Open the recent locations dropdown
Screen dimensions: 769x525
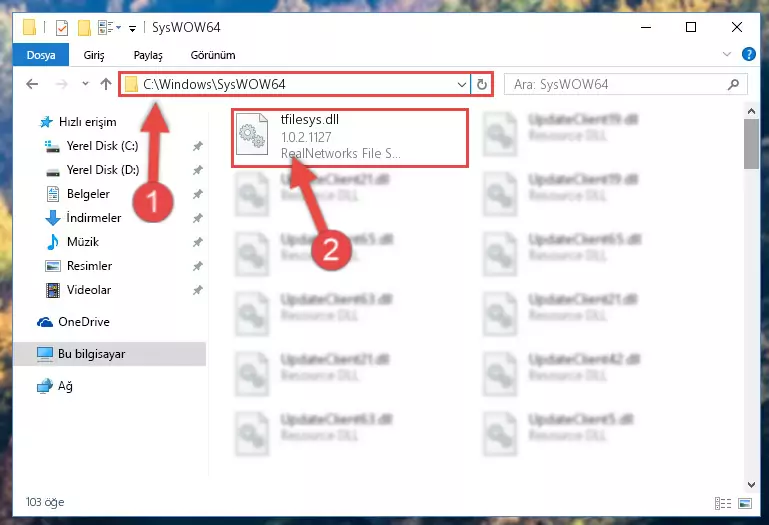pos(85,83)
